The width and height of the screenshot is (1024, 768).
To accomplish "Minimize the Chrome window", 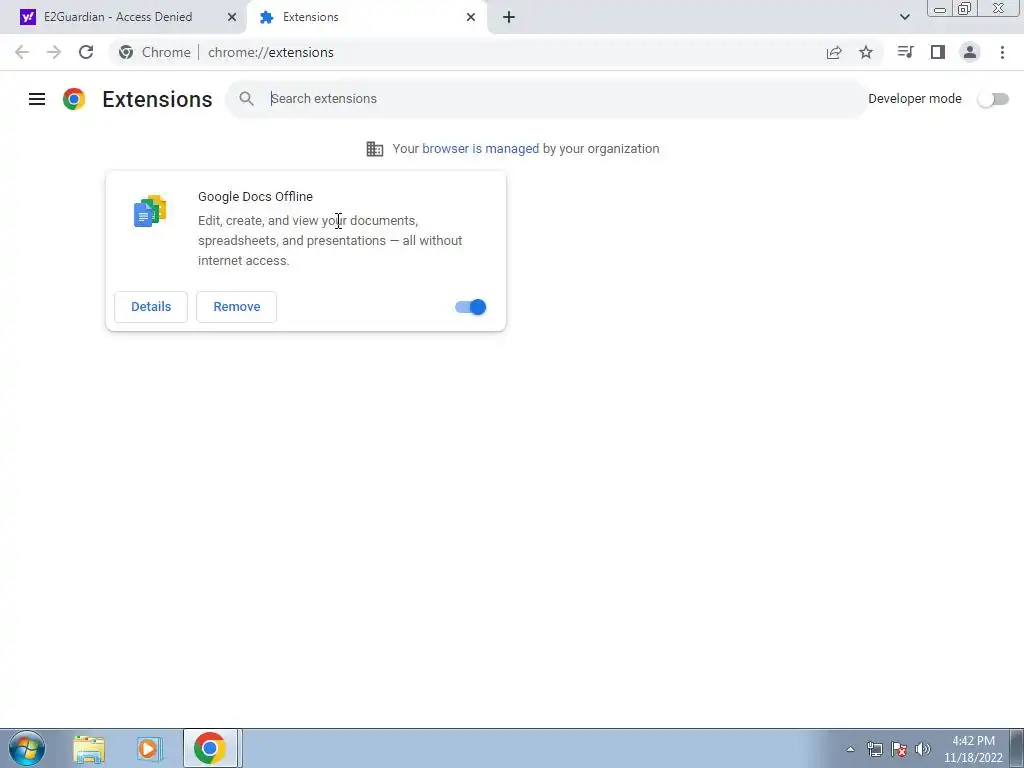I will click(x=940, y=8).
